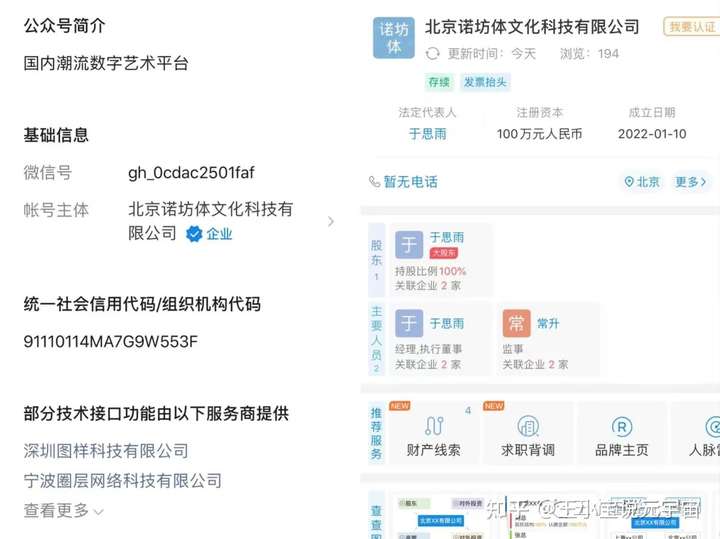Click the WeChat ID gh_0cdac2501faf
Image resolution: width=720 pixels, height=539 pixels.
[191, 173]
